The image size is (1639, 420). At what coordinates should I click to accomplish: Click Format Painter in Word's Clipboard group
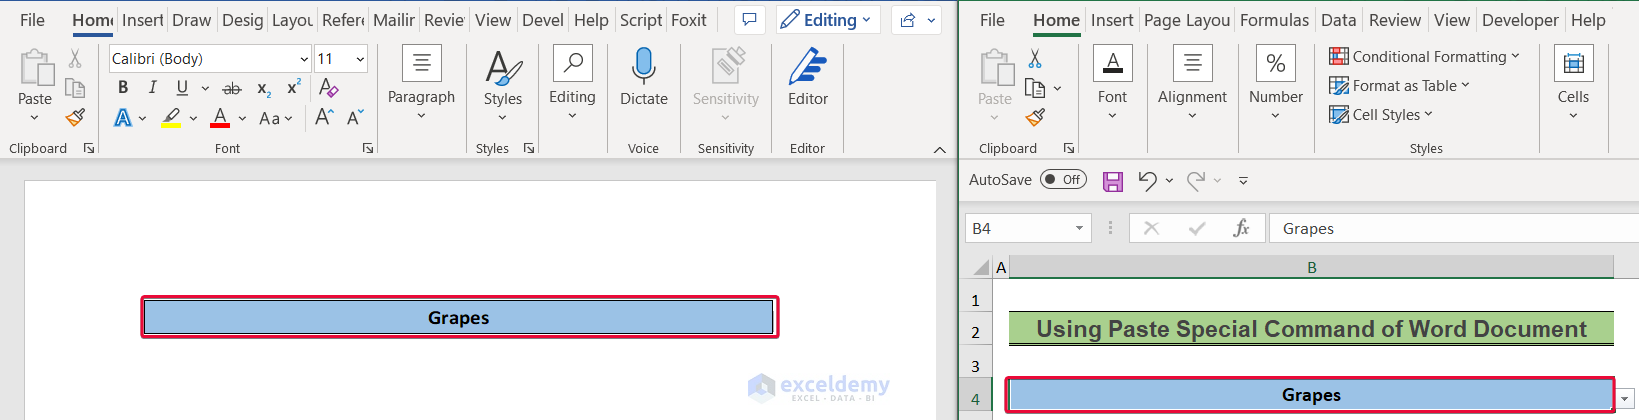pos(75,118)
